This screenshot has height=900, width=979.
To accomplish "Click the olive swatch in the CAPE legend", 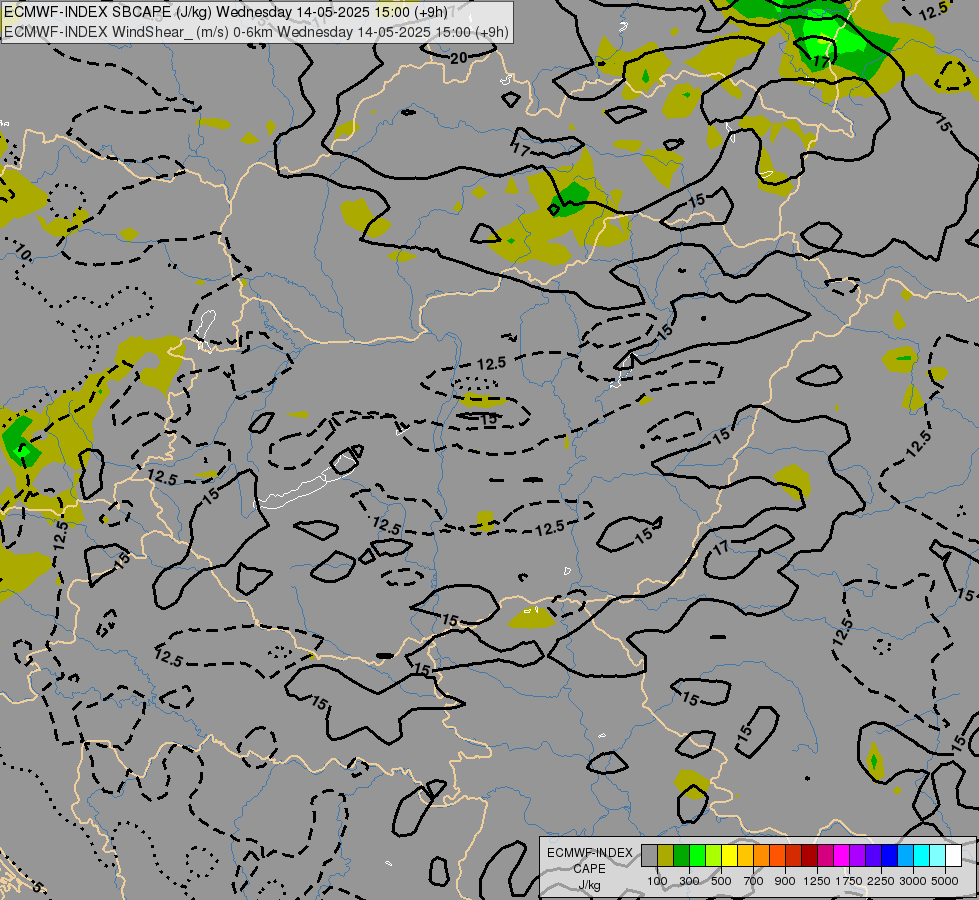I will (666, 855).
